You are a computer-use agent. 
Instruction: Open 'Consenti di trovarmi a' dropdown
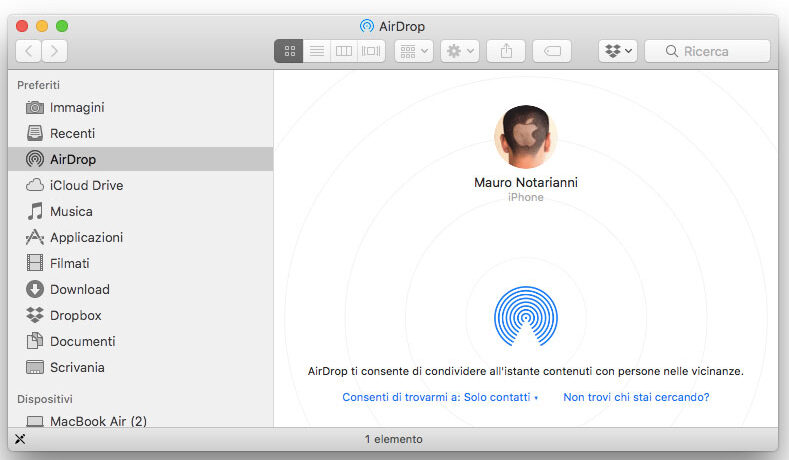click(440, 397)
